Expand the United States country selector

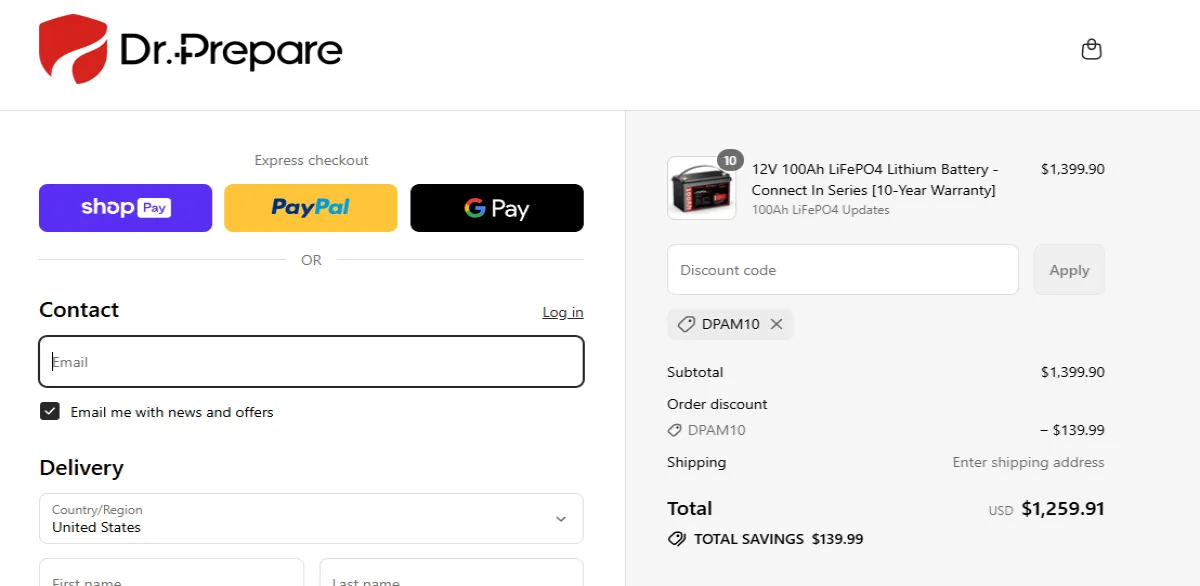pyautogui.click(x=311, y=519)
